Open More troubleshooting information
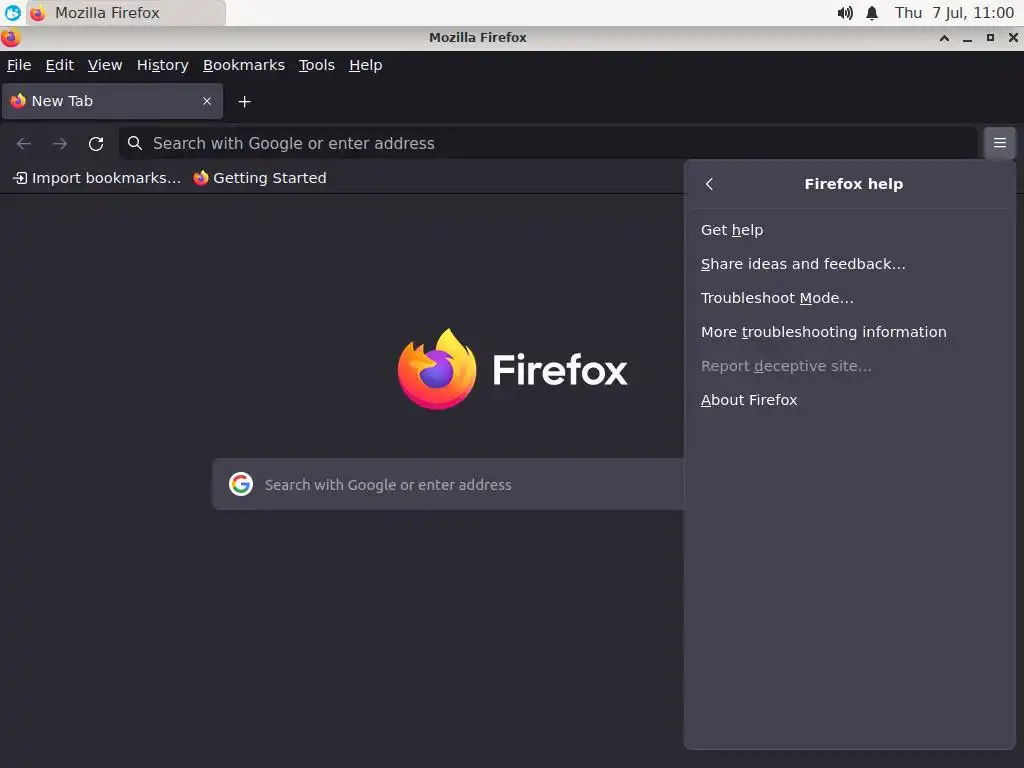The height and width of the screenshot is (768, 1024). point(850,332)
